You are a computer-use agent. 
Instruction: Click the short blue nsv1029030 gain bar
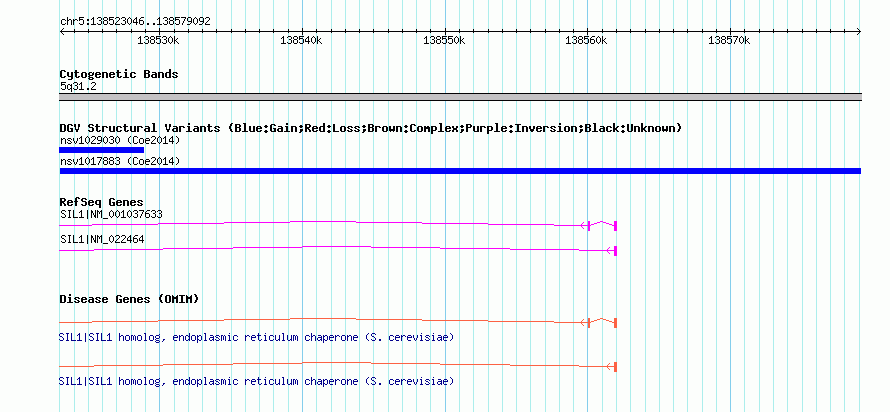coord(102,150)
